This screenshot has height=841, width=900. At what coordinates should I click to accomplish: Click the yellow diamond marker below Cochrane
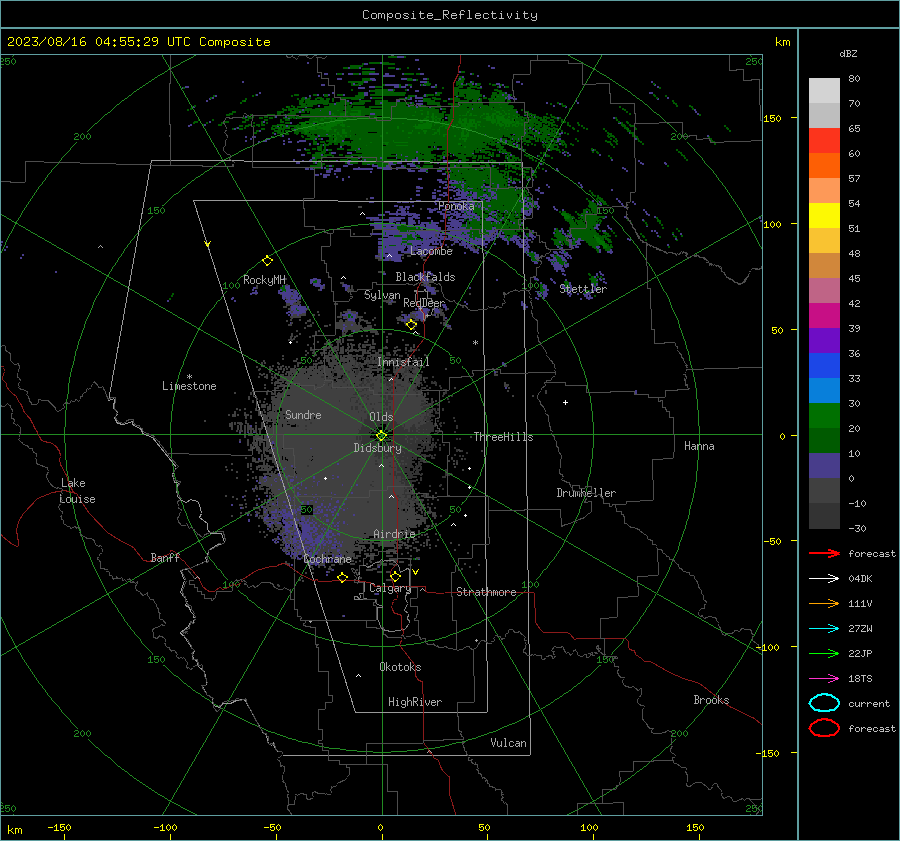point(343,577)
